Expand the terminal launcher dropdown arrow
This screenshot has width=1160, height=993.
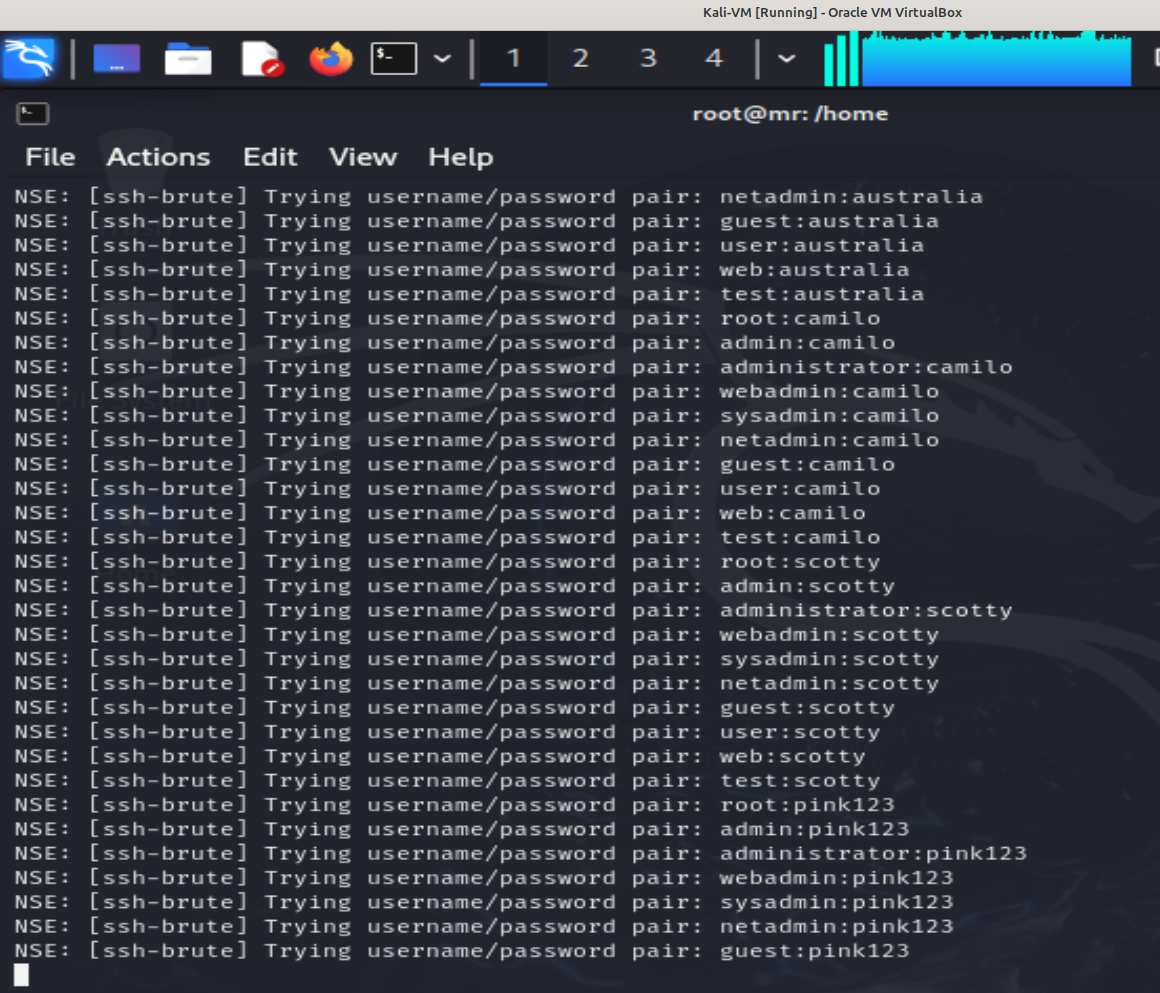coord(442,58)
